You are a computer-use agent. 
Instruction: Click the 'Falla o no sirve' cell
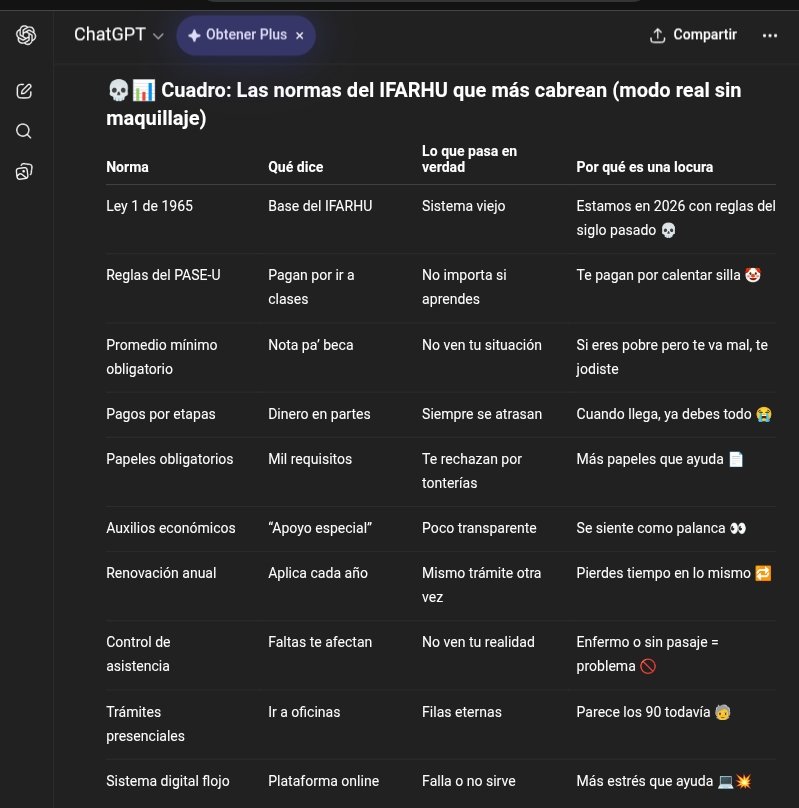(x=469, y=781)
